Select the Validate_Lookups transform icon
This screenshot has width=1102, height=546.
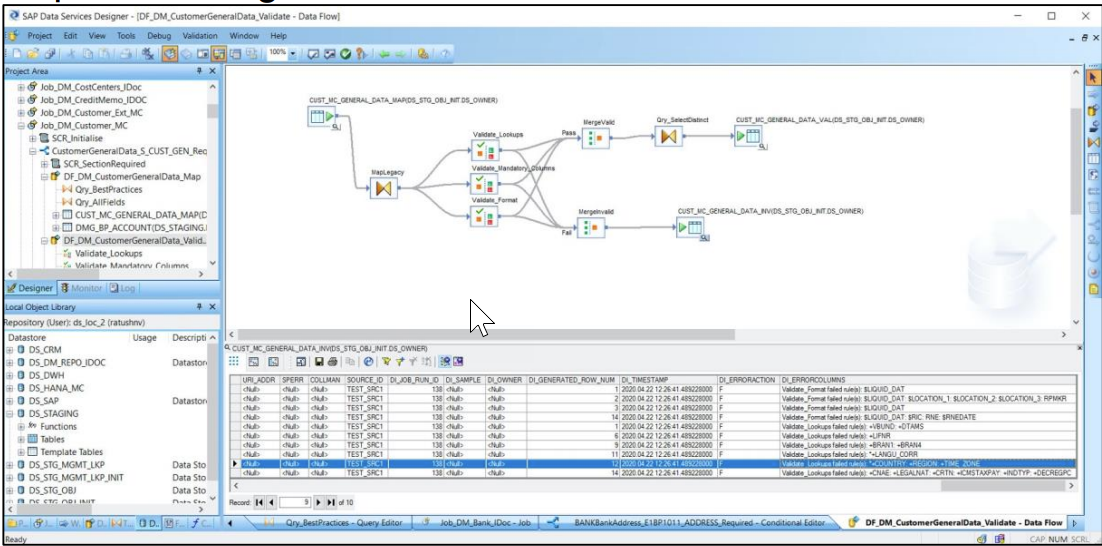click(x=485, y=150)
